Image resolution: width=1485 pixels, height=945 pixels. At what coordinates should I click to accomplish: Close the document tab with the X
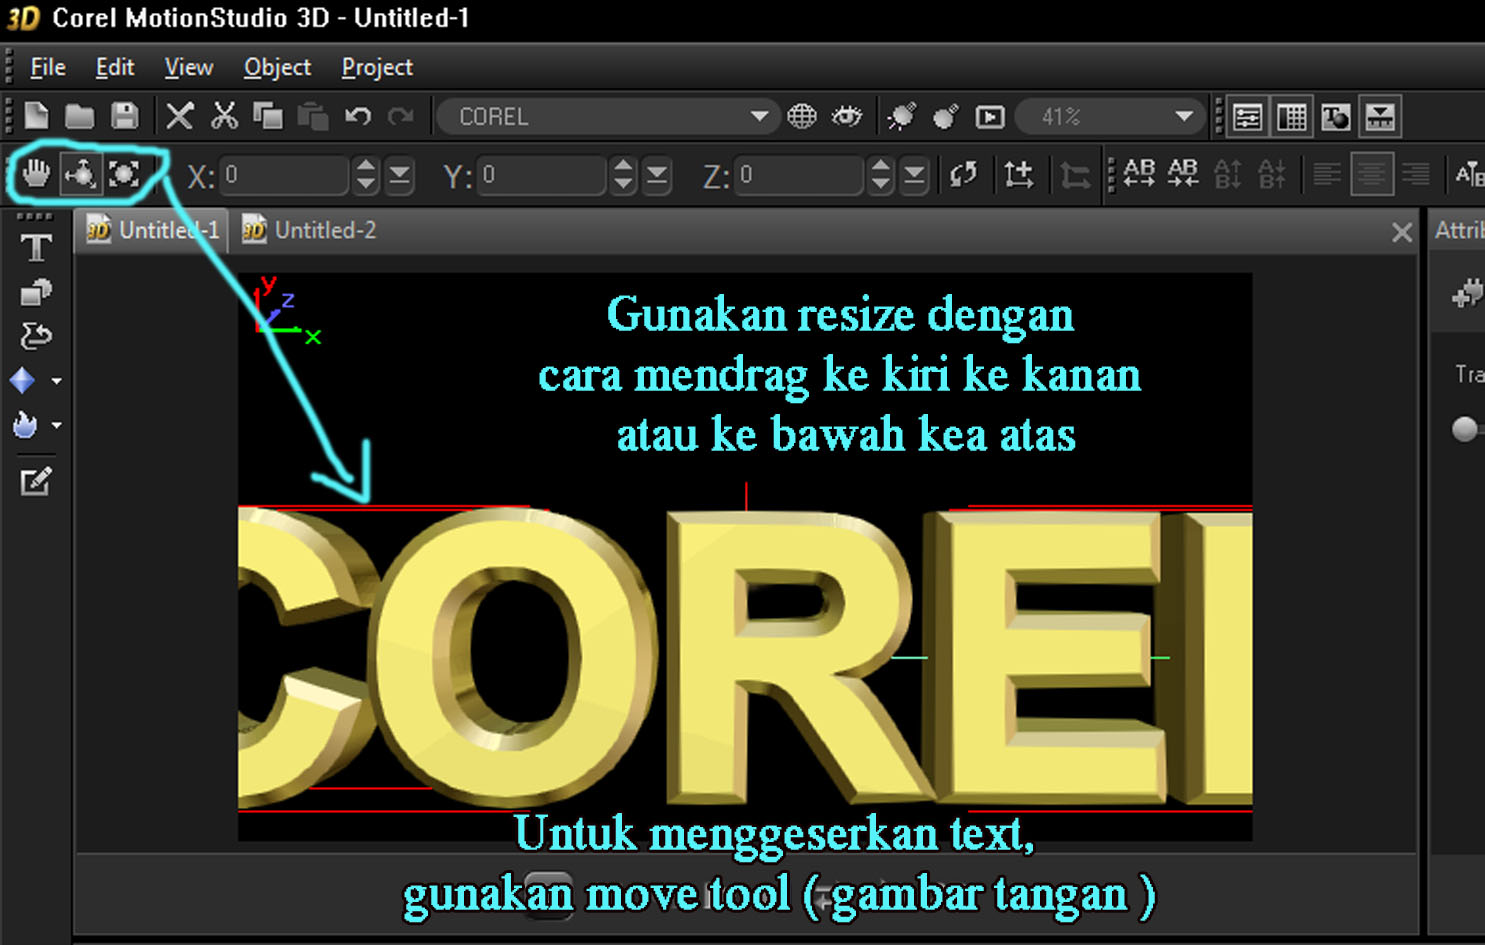coord(1402,233)
